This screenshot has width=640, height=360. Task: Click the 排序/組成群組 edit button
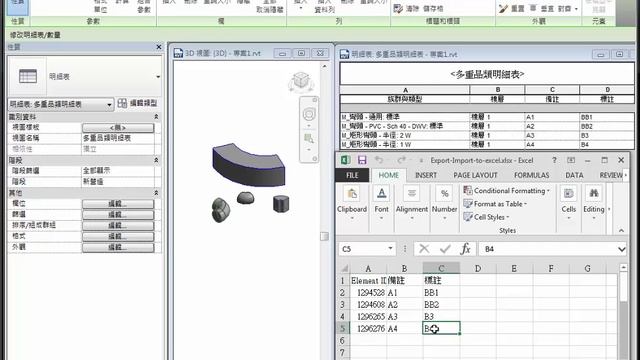tap(118, 225)
